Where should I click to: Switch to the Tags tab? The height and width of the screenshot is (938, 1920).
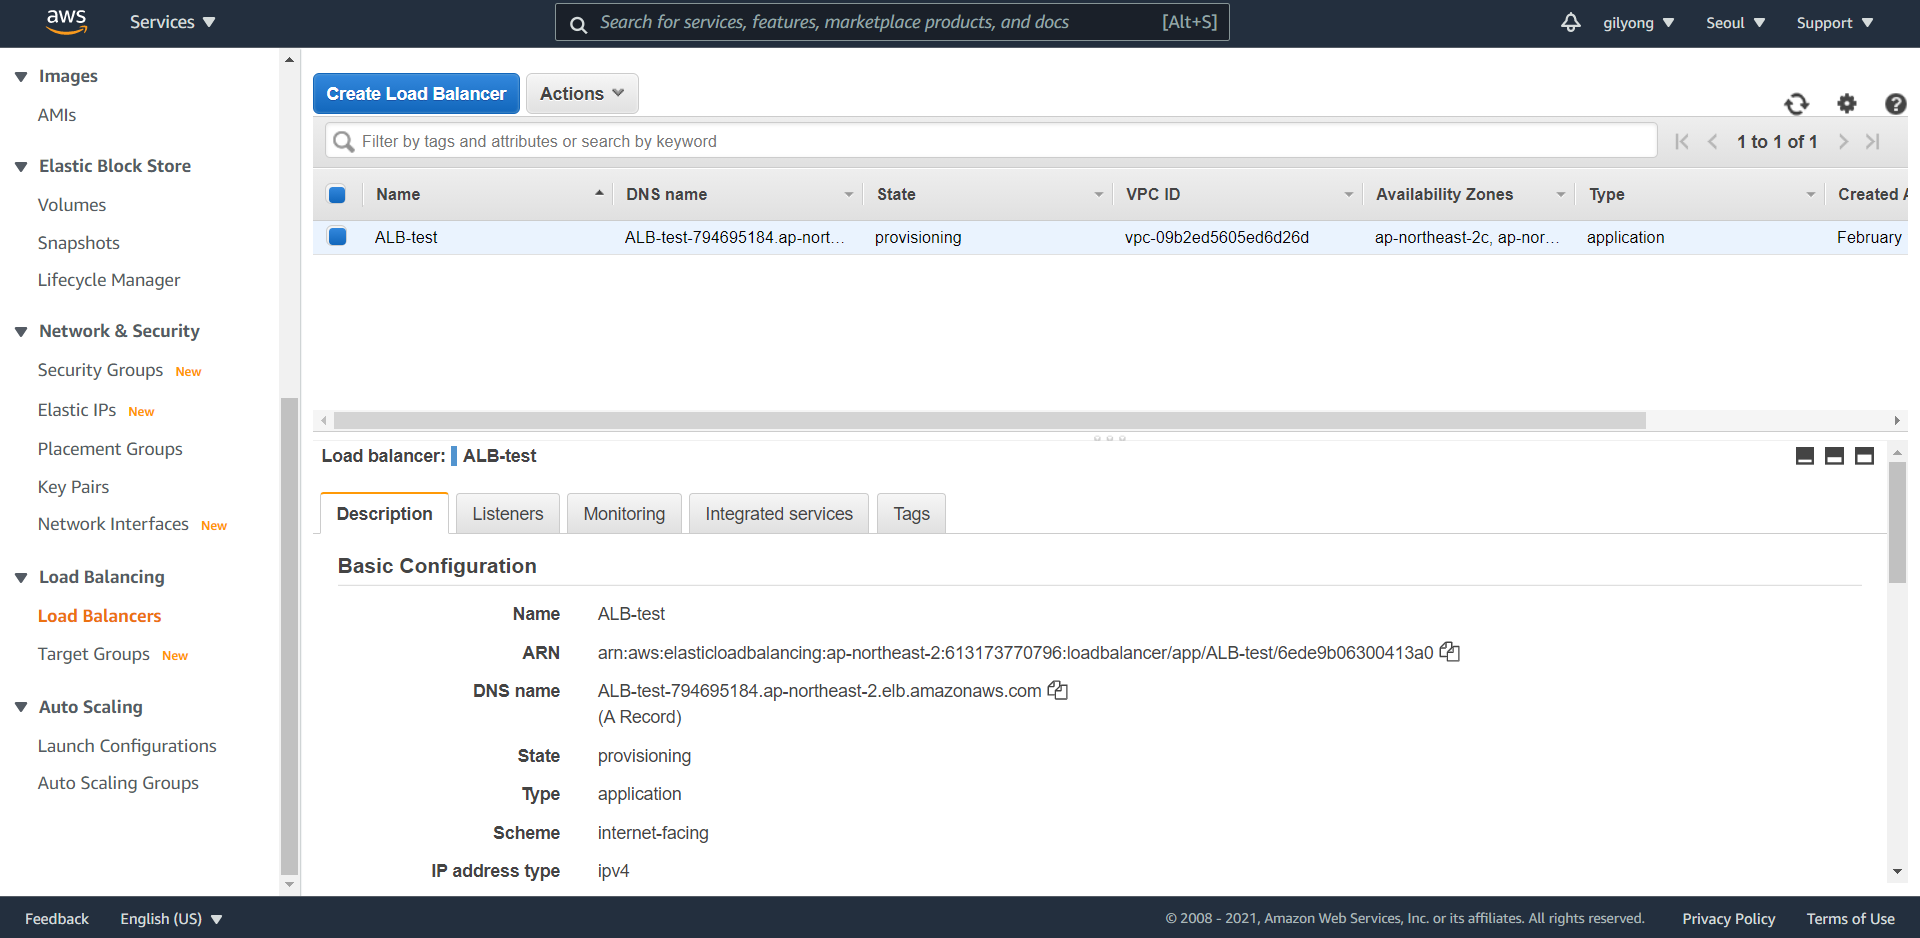point(911,513)
